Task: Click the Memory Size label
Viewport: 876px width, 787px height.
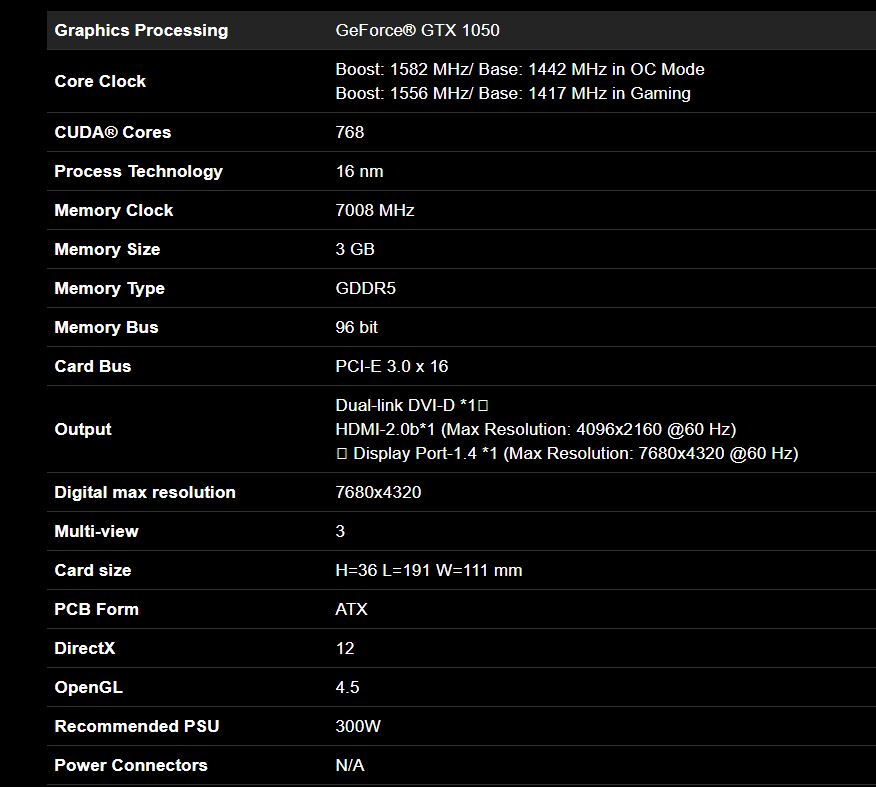Action: click(107, 249)
